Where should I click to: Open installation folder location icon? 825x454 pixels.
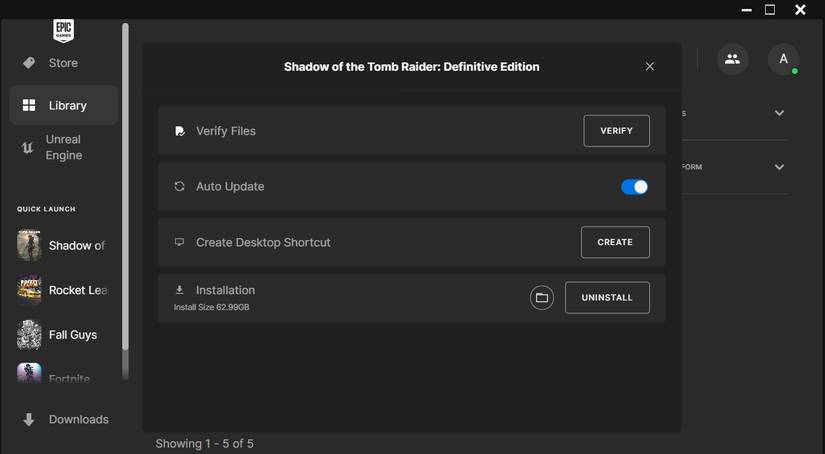point(542,298)
